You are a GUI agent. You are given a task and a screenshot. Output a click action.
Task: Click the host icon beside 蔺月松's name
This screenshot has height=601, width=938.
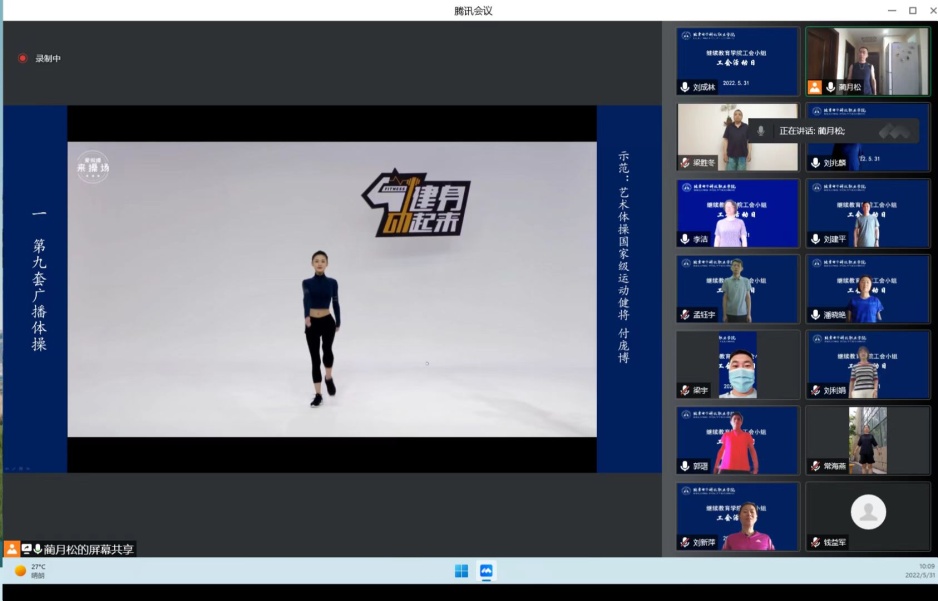click(x=815, y=87)
